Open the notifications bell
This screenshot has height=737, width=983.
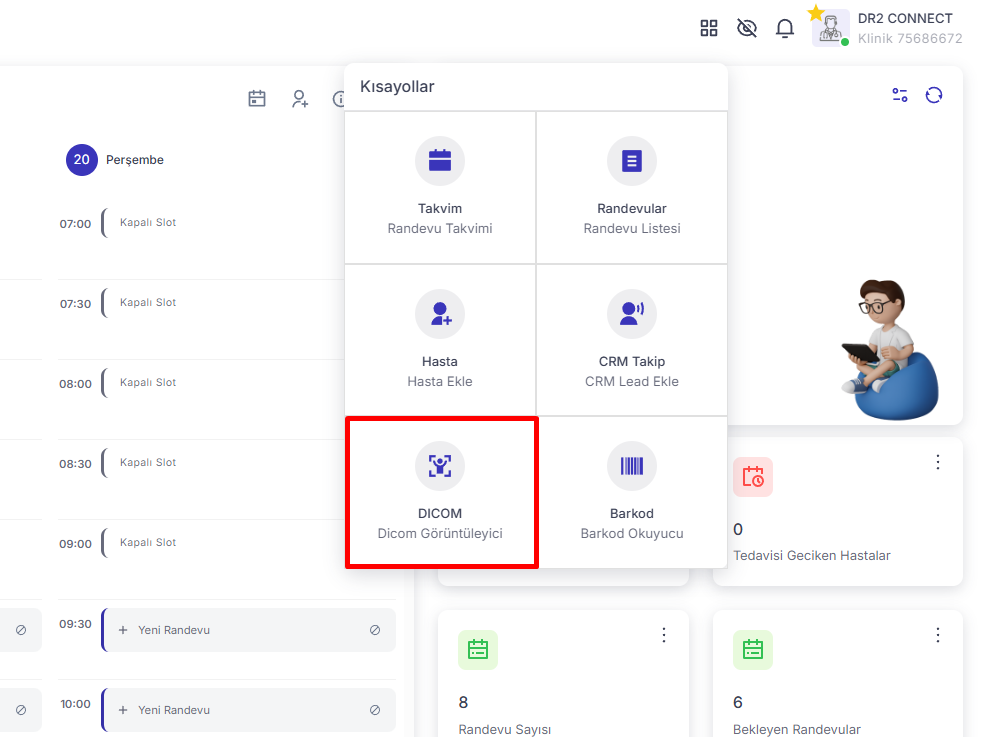785,28
